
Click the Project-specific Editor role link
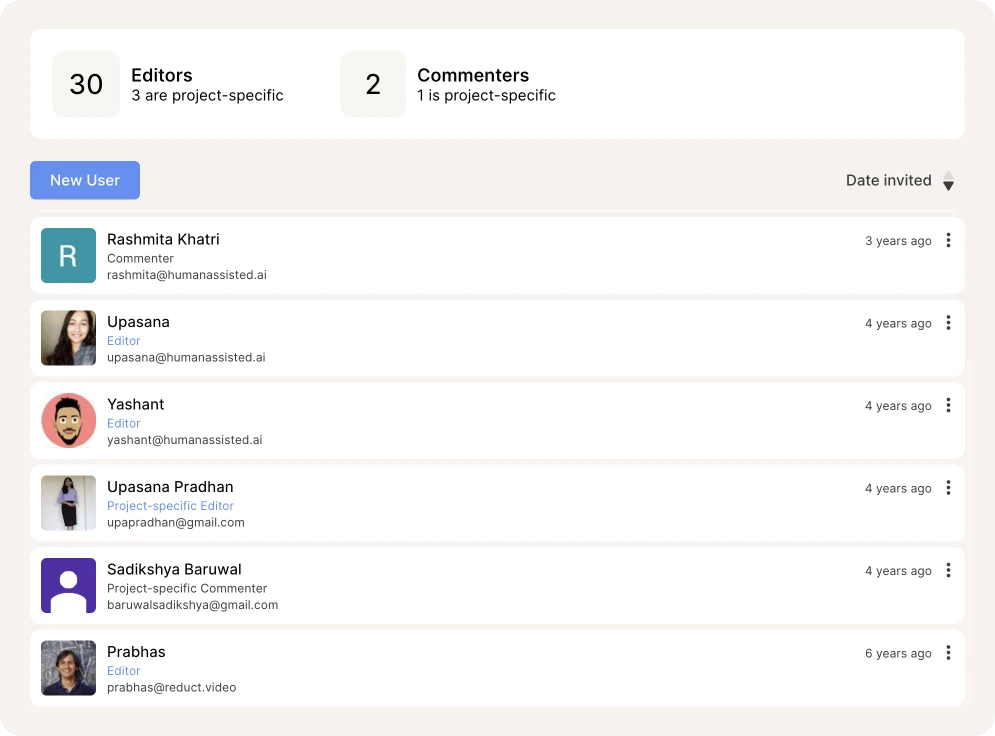[x=170, y=506]
